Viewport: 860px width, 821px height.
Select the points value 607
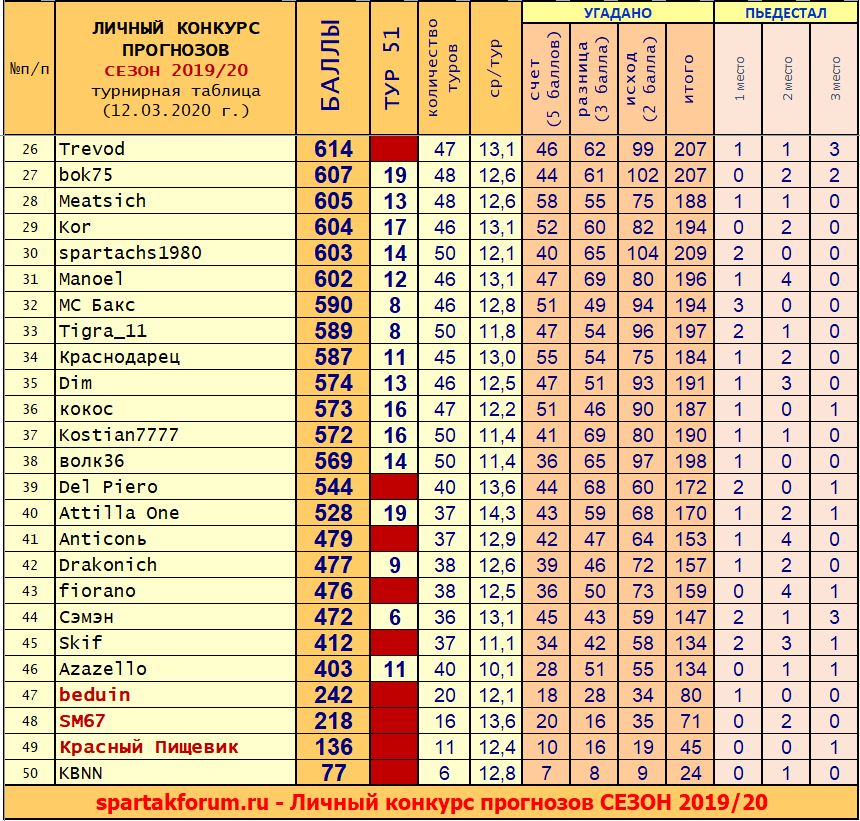tap(333, 175)
